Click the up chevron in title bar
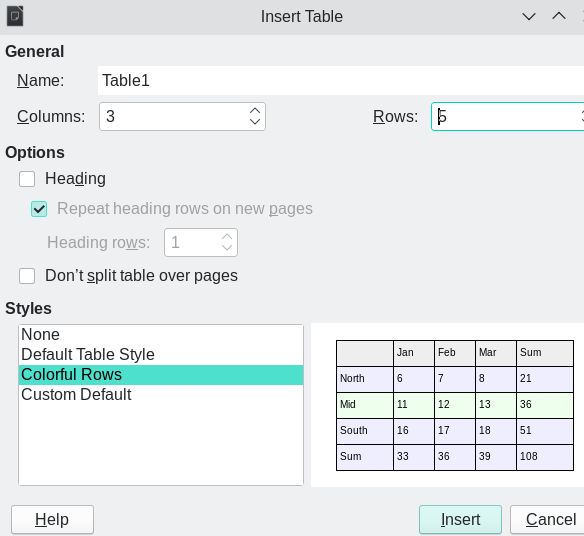This screenshot has width=584, height=536. [x=559, y=16]
